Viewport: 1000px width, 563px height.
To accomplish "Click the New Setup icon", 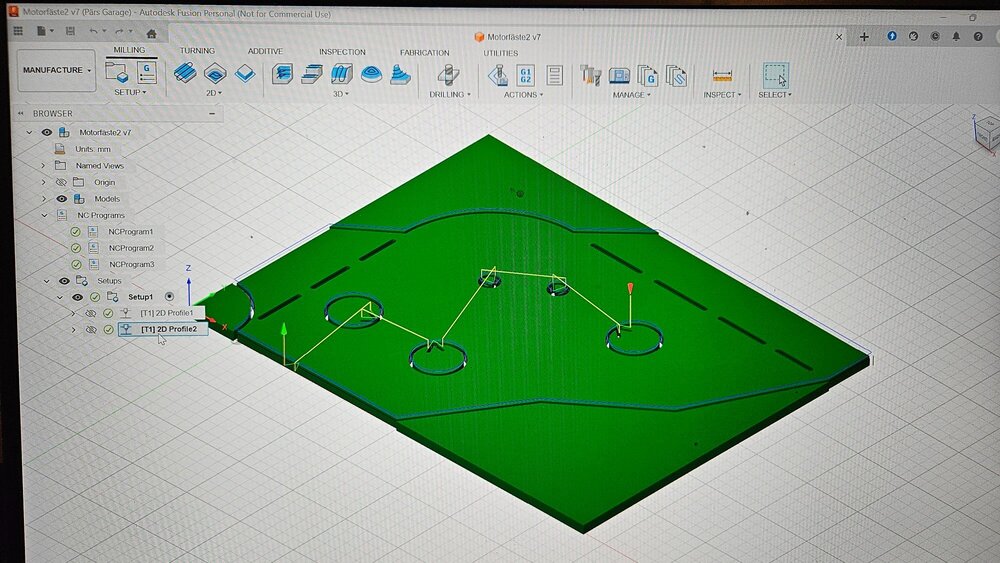I will 117,72.
